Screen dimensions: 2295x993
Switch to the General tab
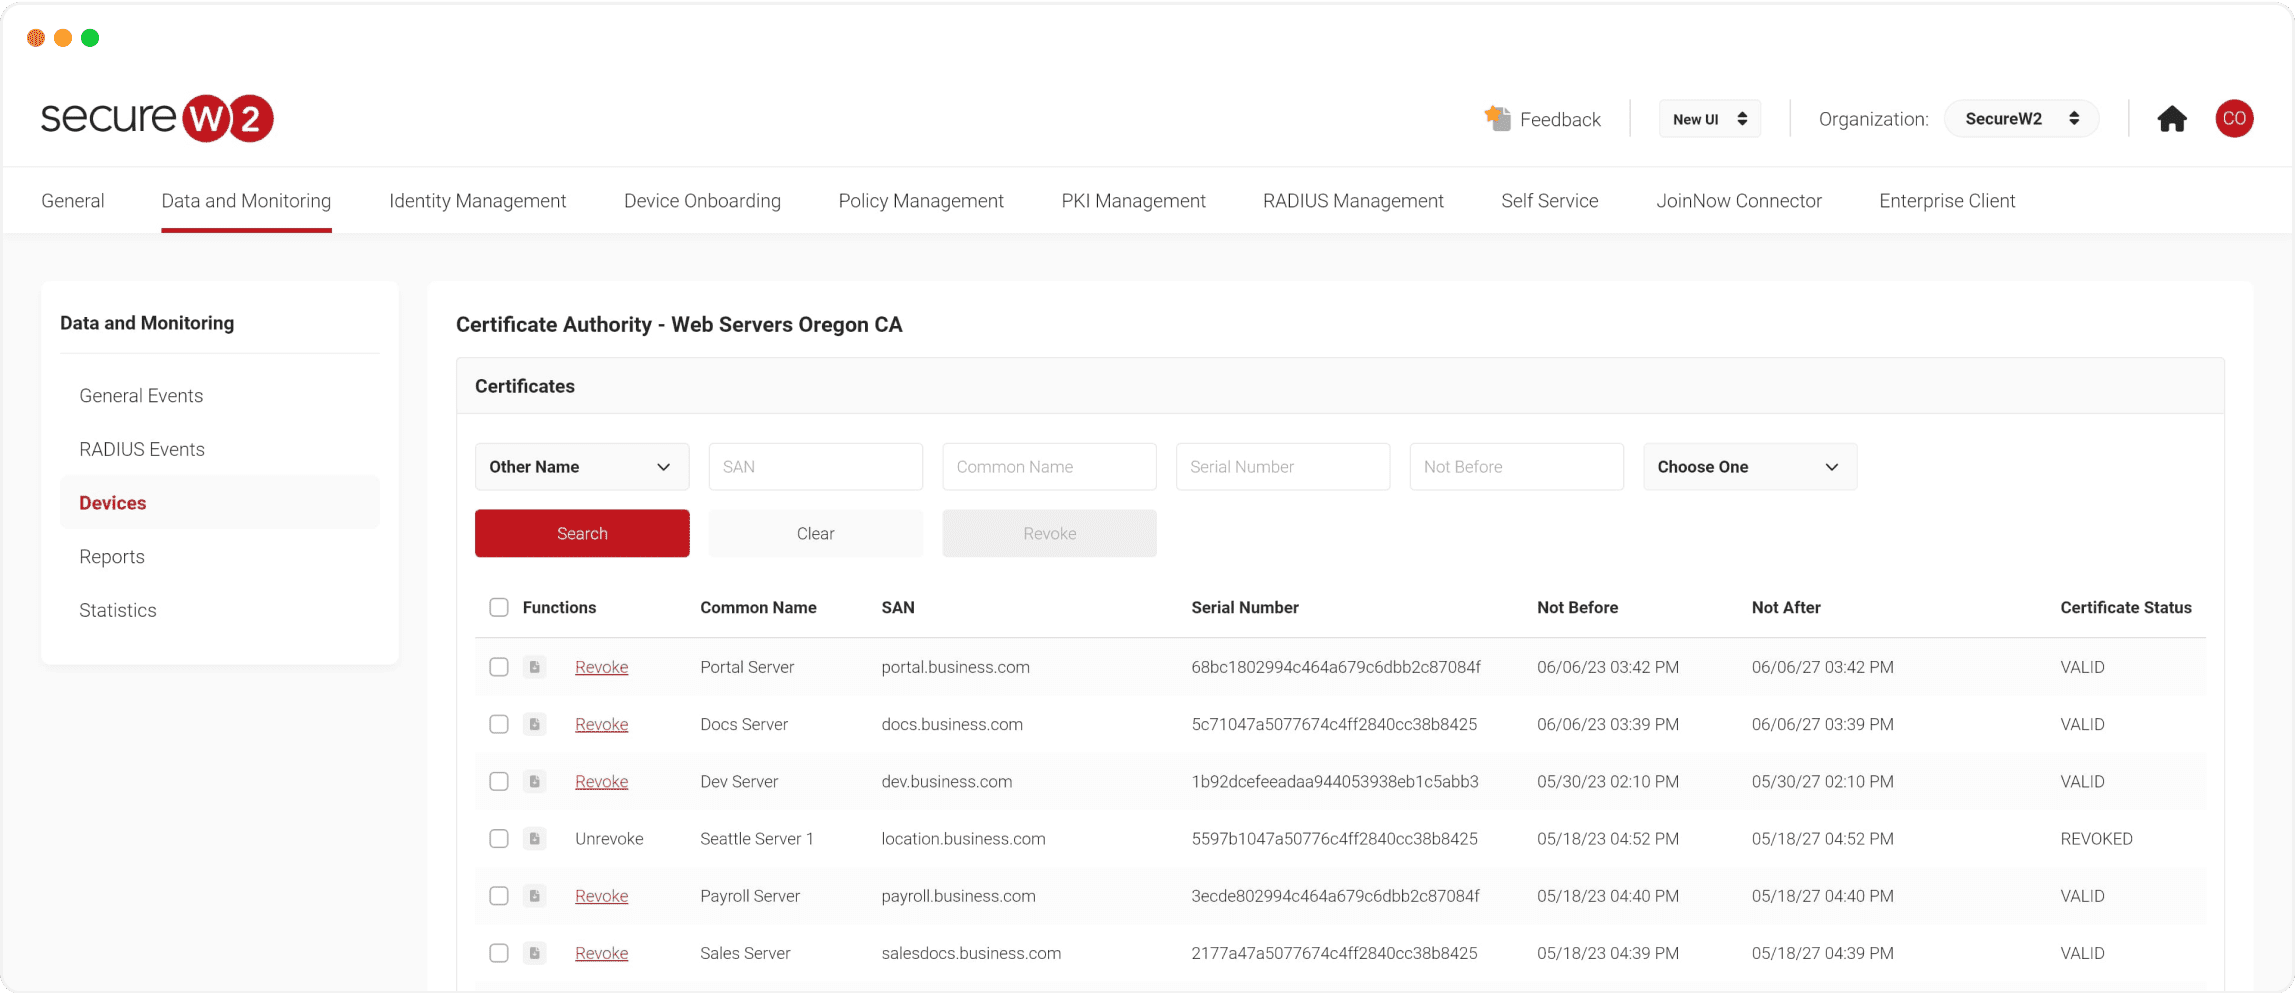(x=73, y=201)
